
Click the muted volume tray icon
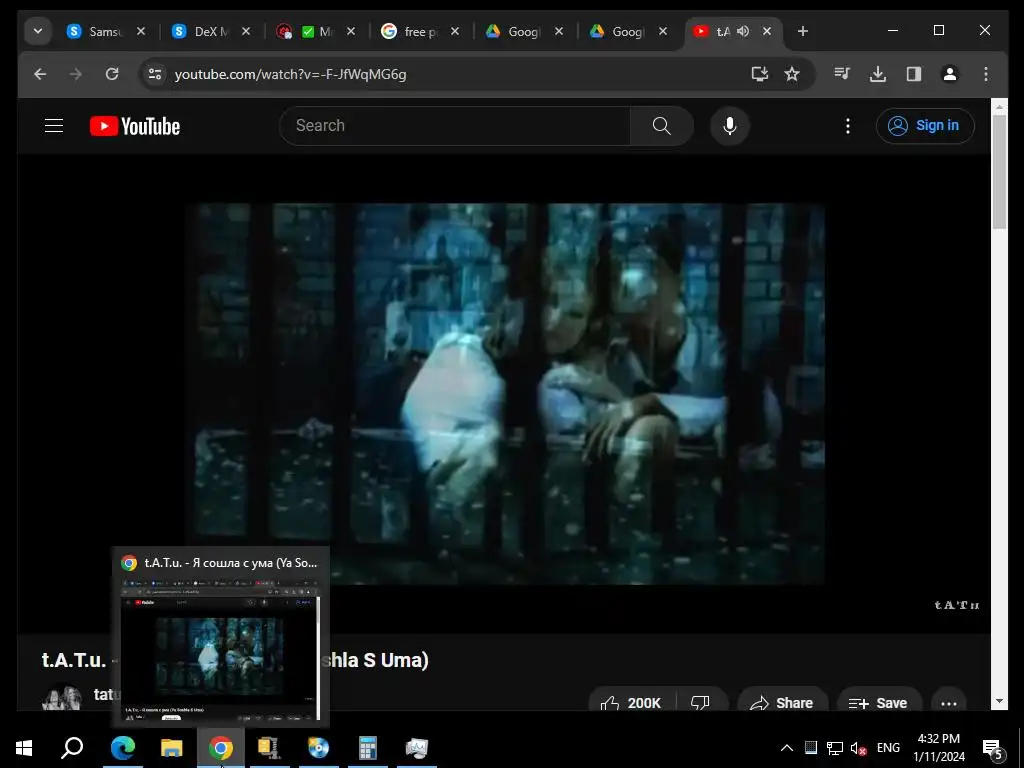point(859,748)
